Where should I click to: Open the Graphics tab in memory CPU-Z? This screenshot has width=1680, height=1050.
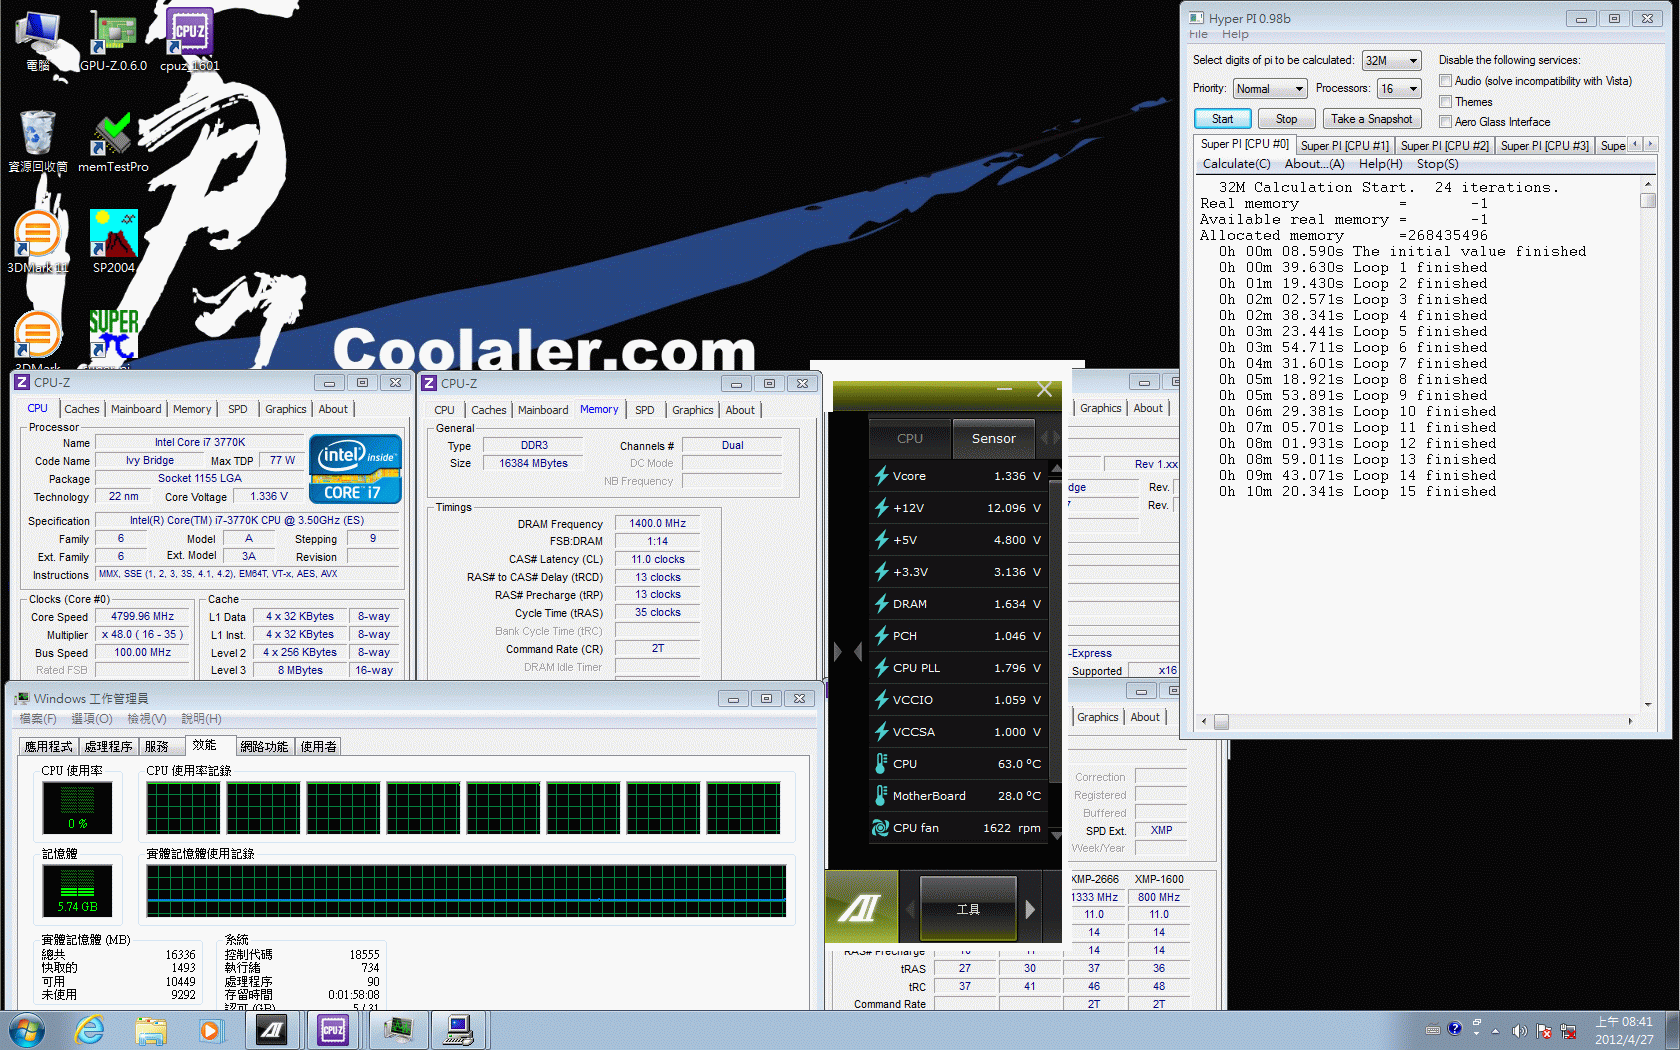pos(692,410)
